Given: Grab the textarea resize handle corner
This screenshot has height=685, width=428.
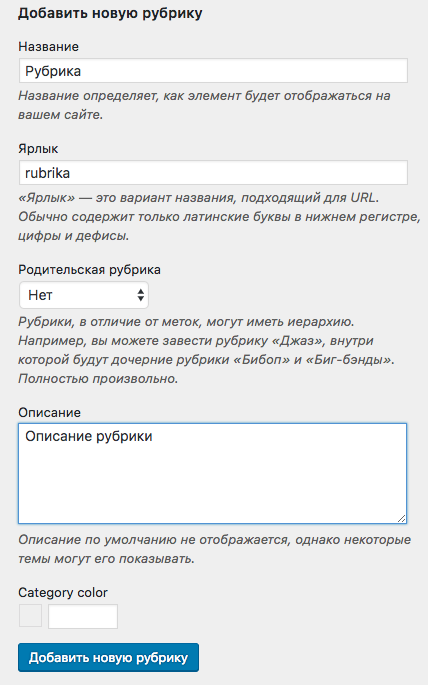Looking at the screenshot, I should click(x=402, y=519).
